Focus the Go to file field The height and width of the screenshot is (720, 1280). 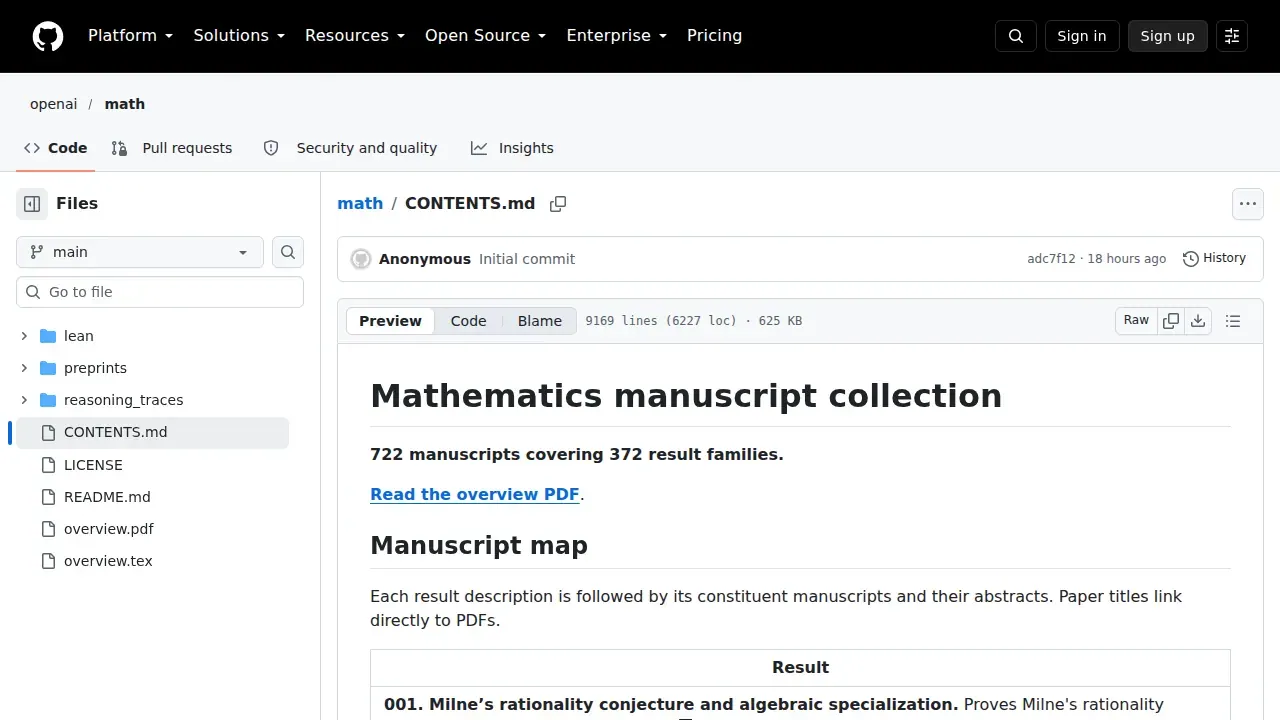[x=160, y=292]
